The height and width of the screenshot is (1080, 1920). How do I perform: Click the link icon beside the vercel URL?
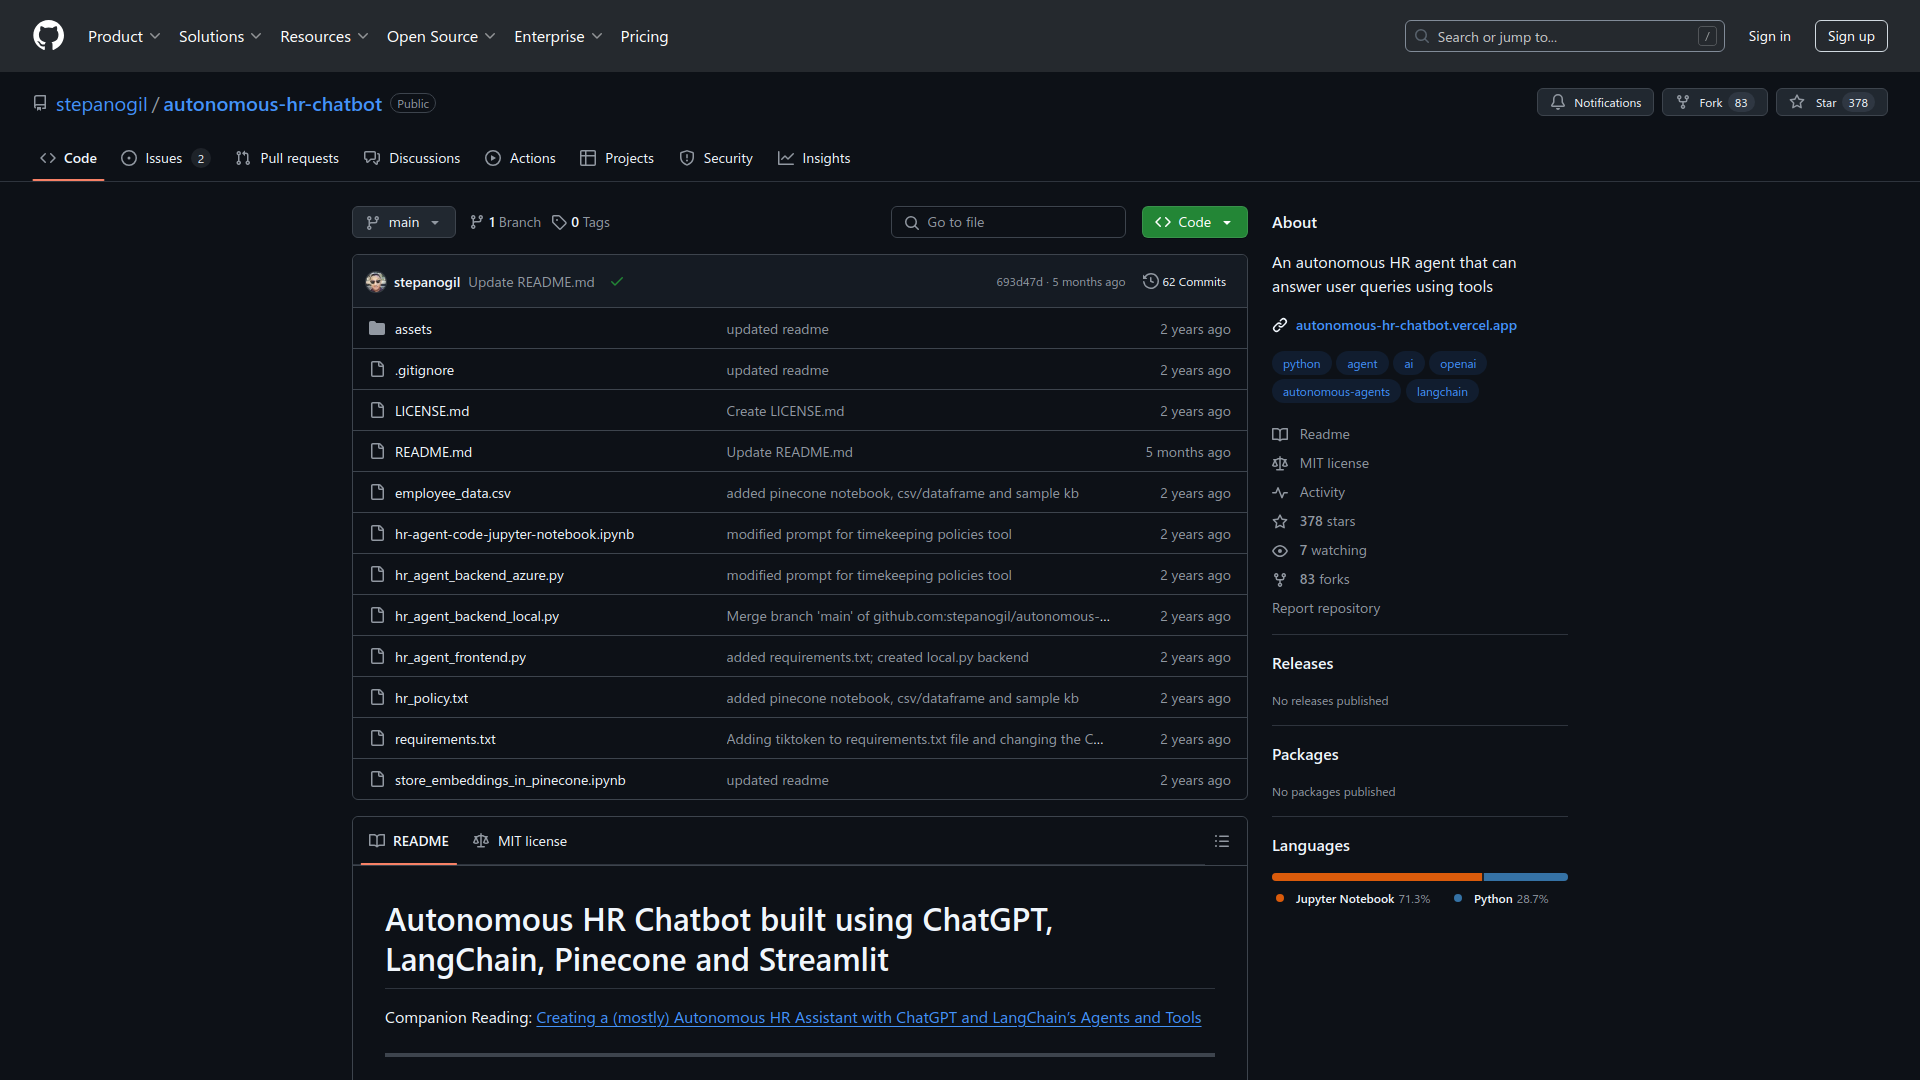pos(1280,325)
